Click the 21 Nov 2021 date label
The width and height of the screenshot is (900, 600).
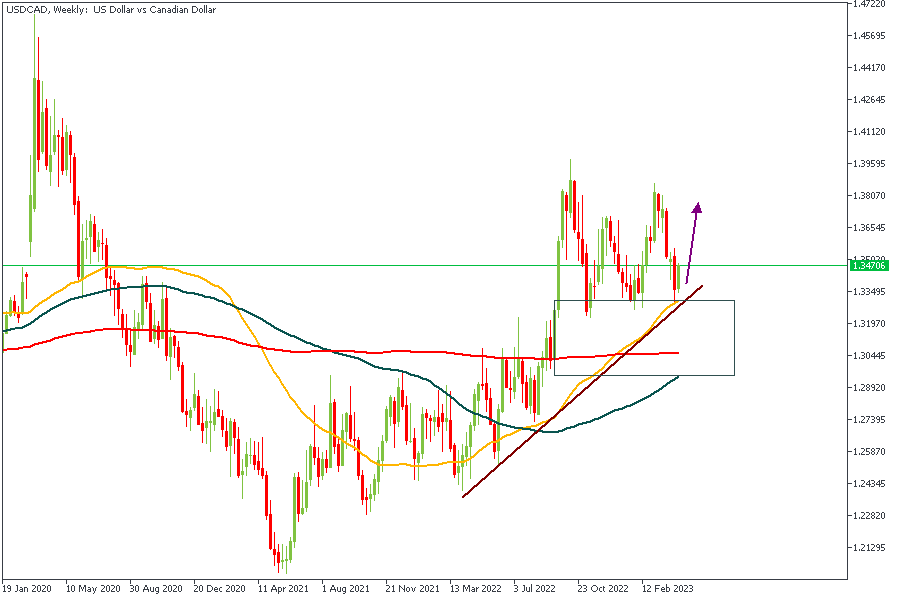coord(412,588)
